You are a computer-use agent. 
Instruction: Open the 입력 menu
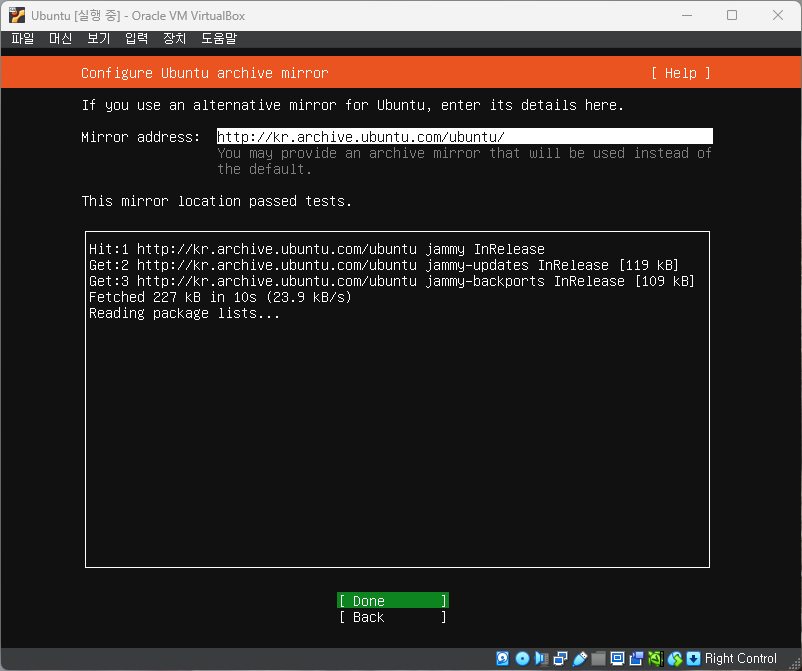click(137, 38)
